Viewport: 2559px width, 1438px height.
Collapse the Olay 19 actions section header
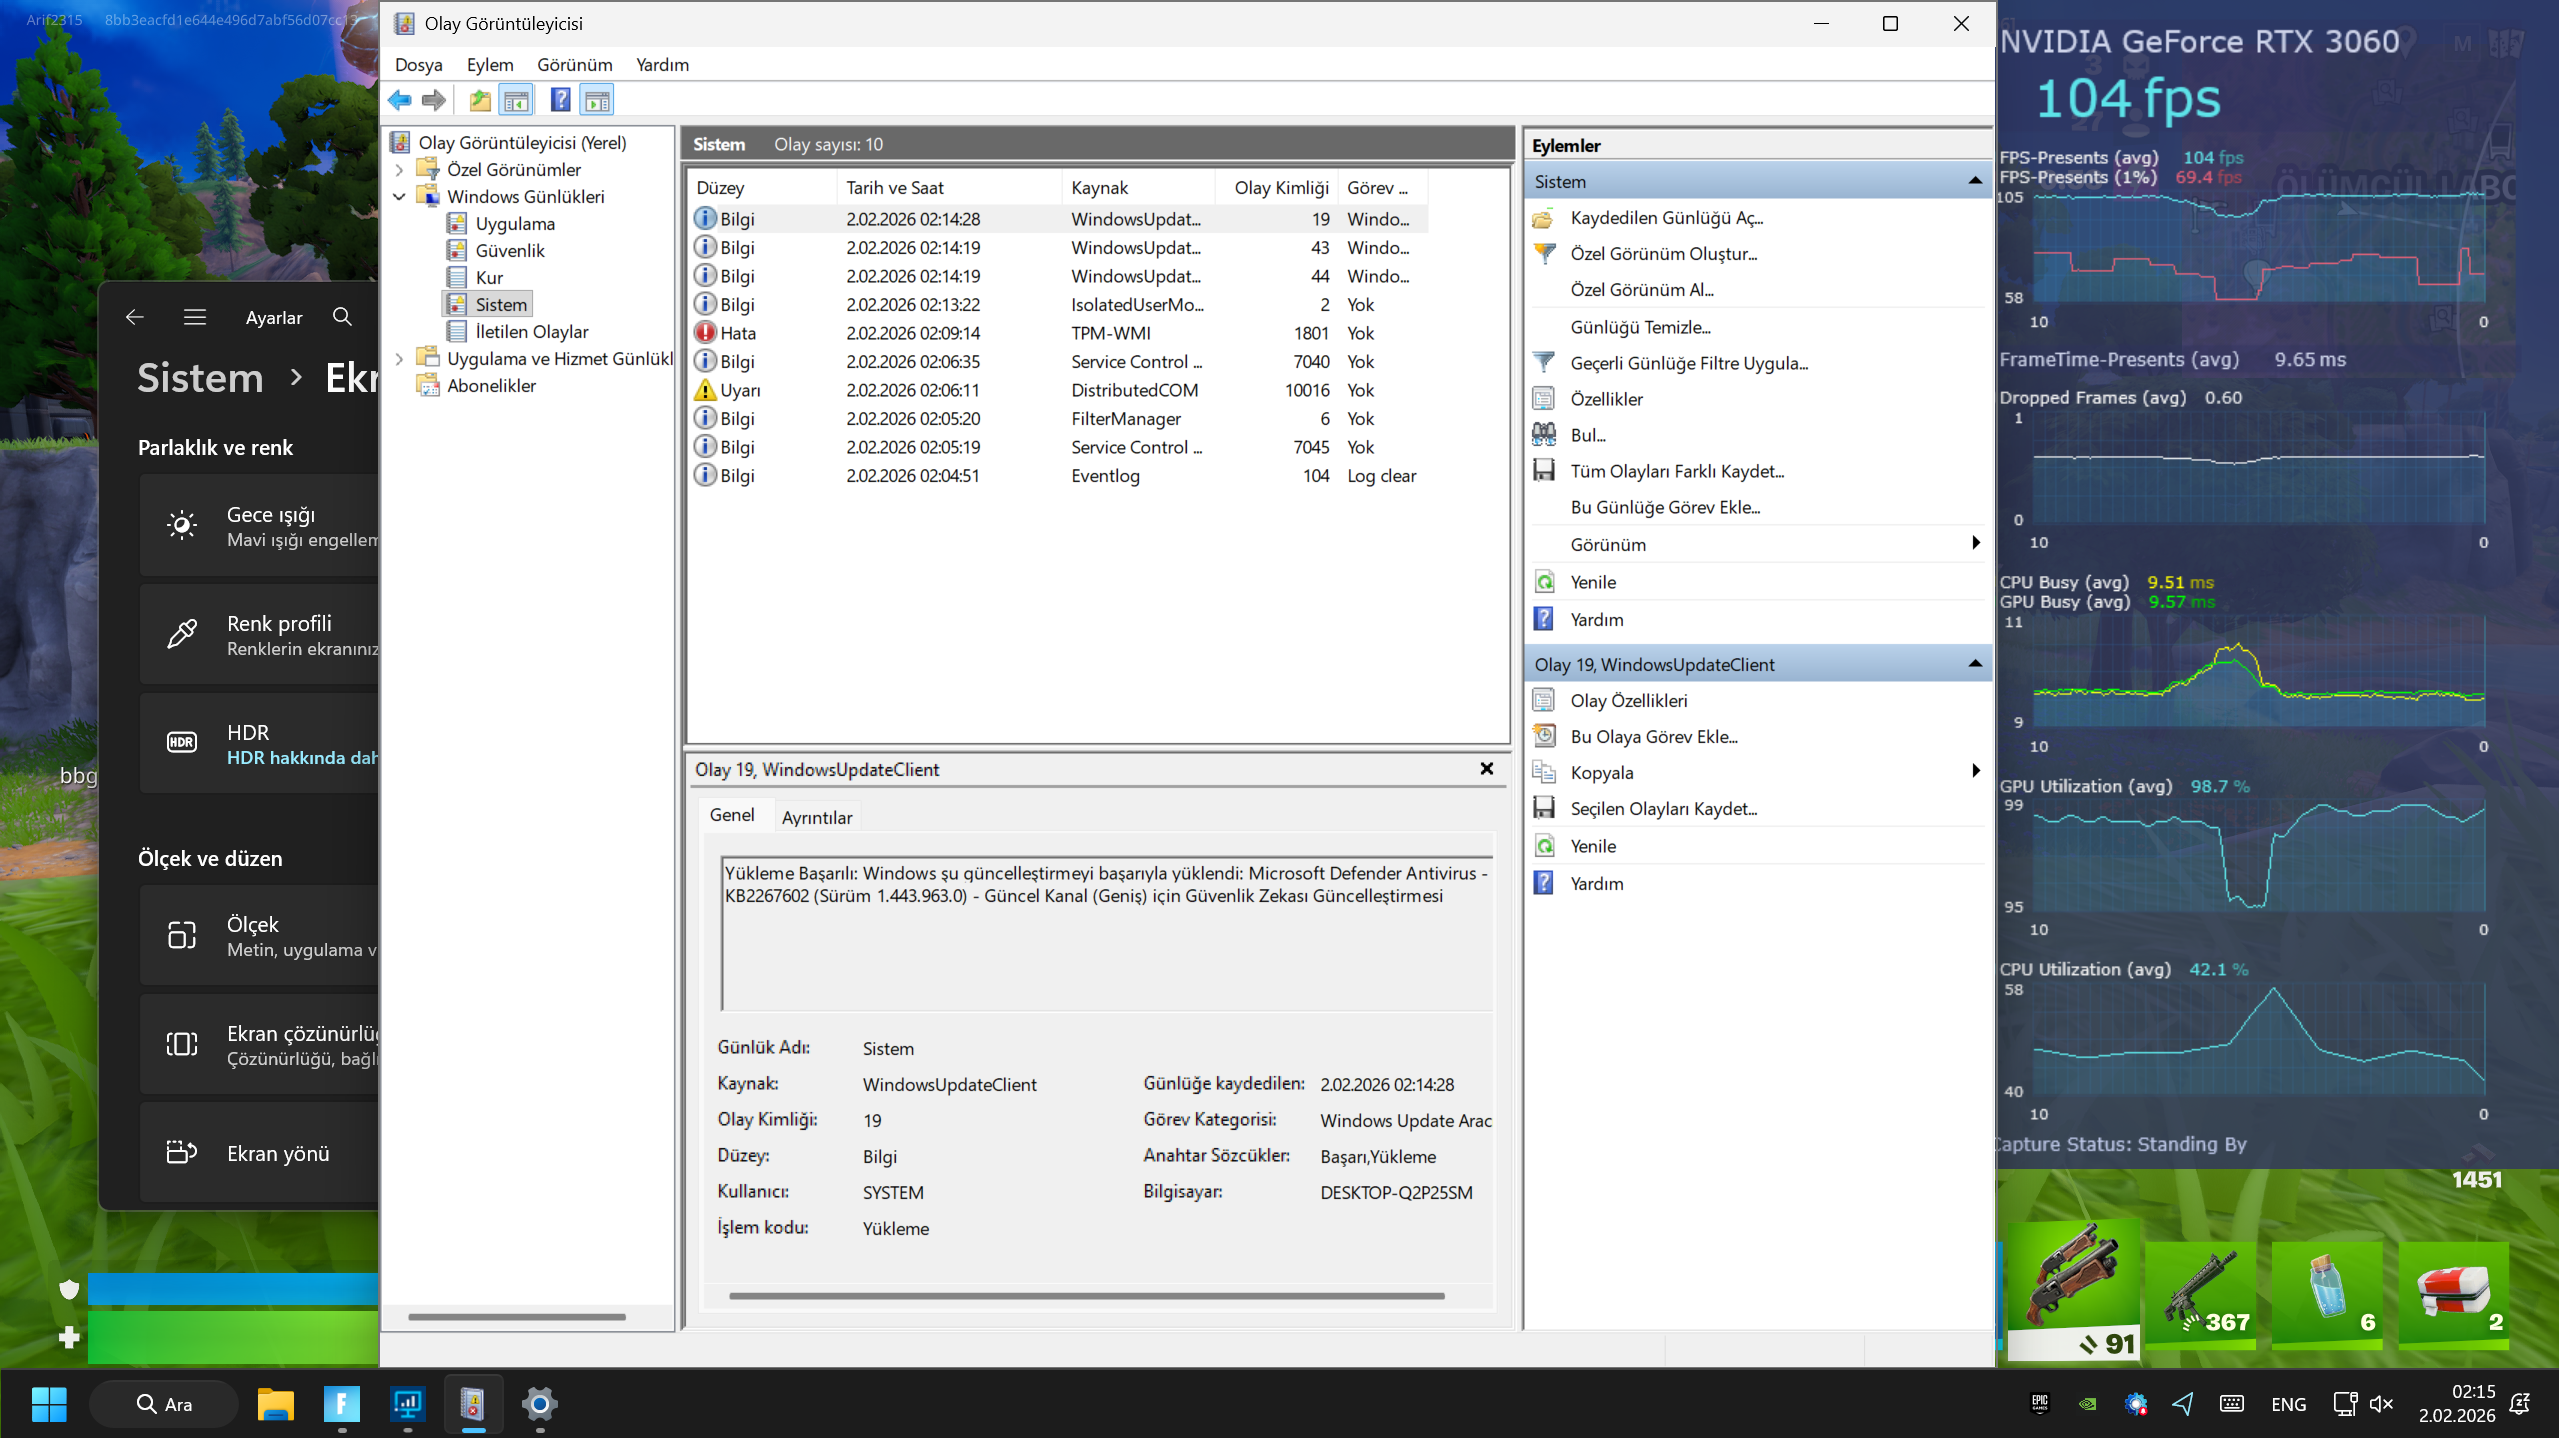1975,664
